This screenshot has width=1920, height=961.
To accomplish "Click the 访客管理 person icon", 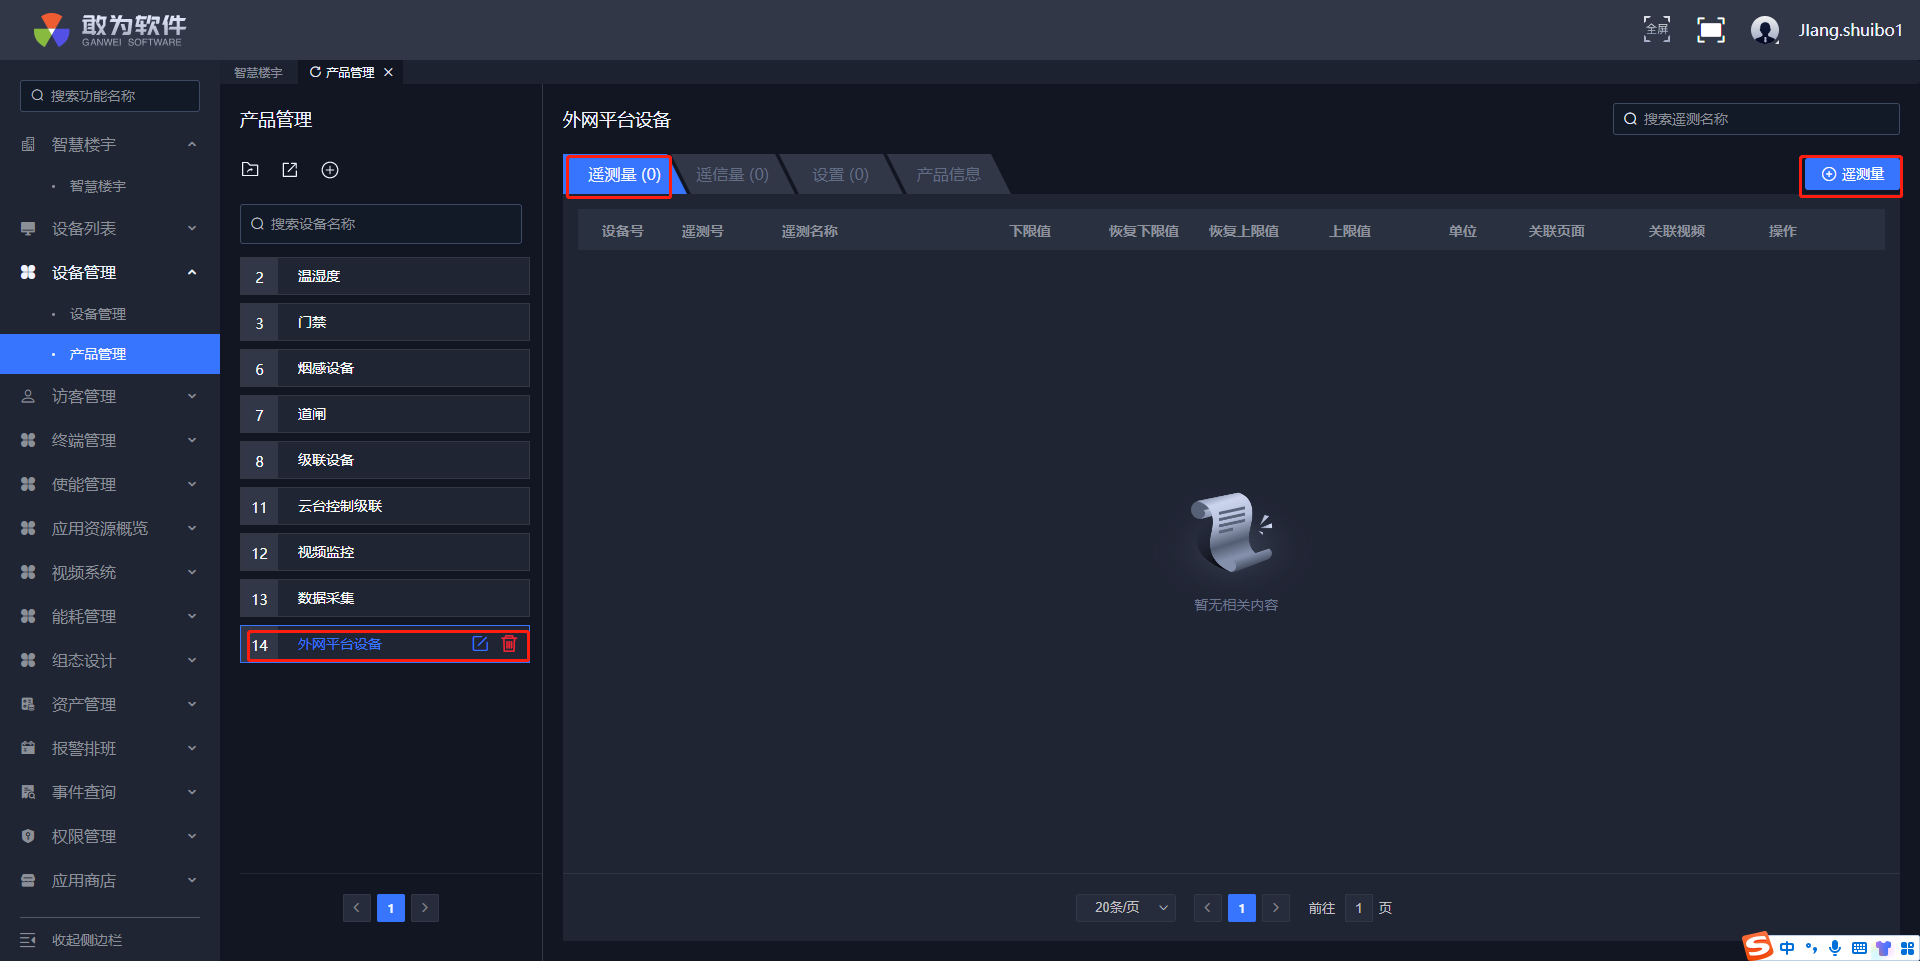I will pos(28,397).
